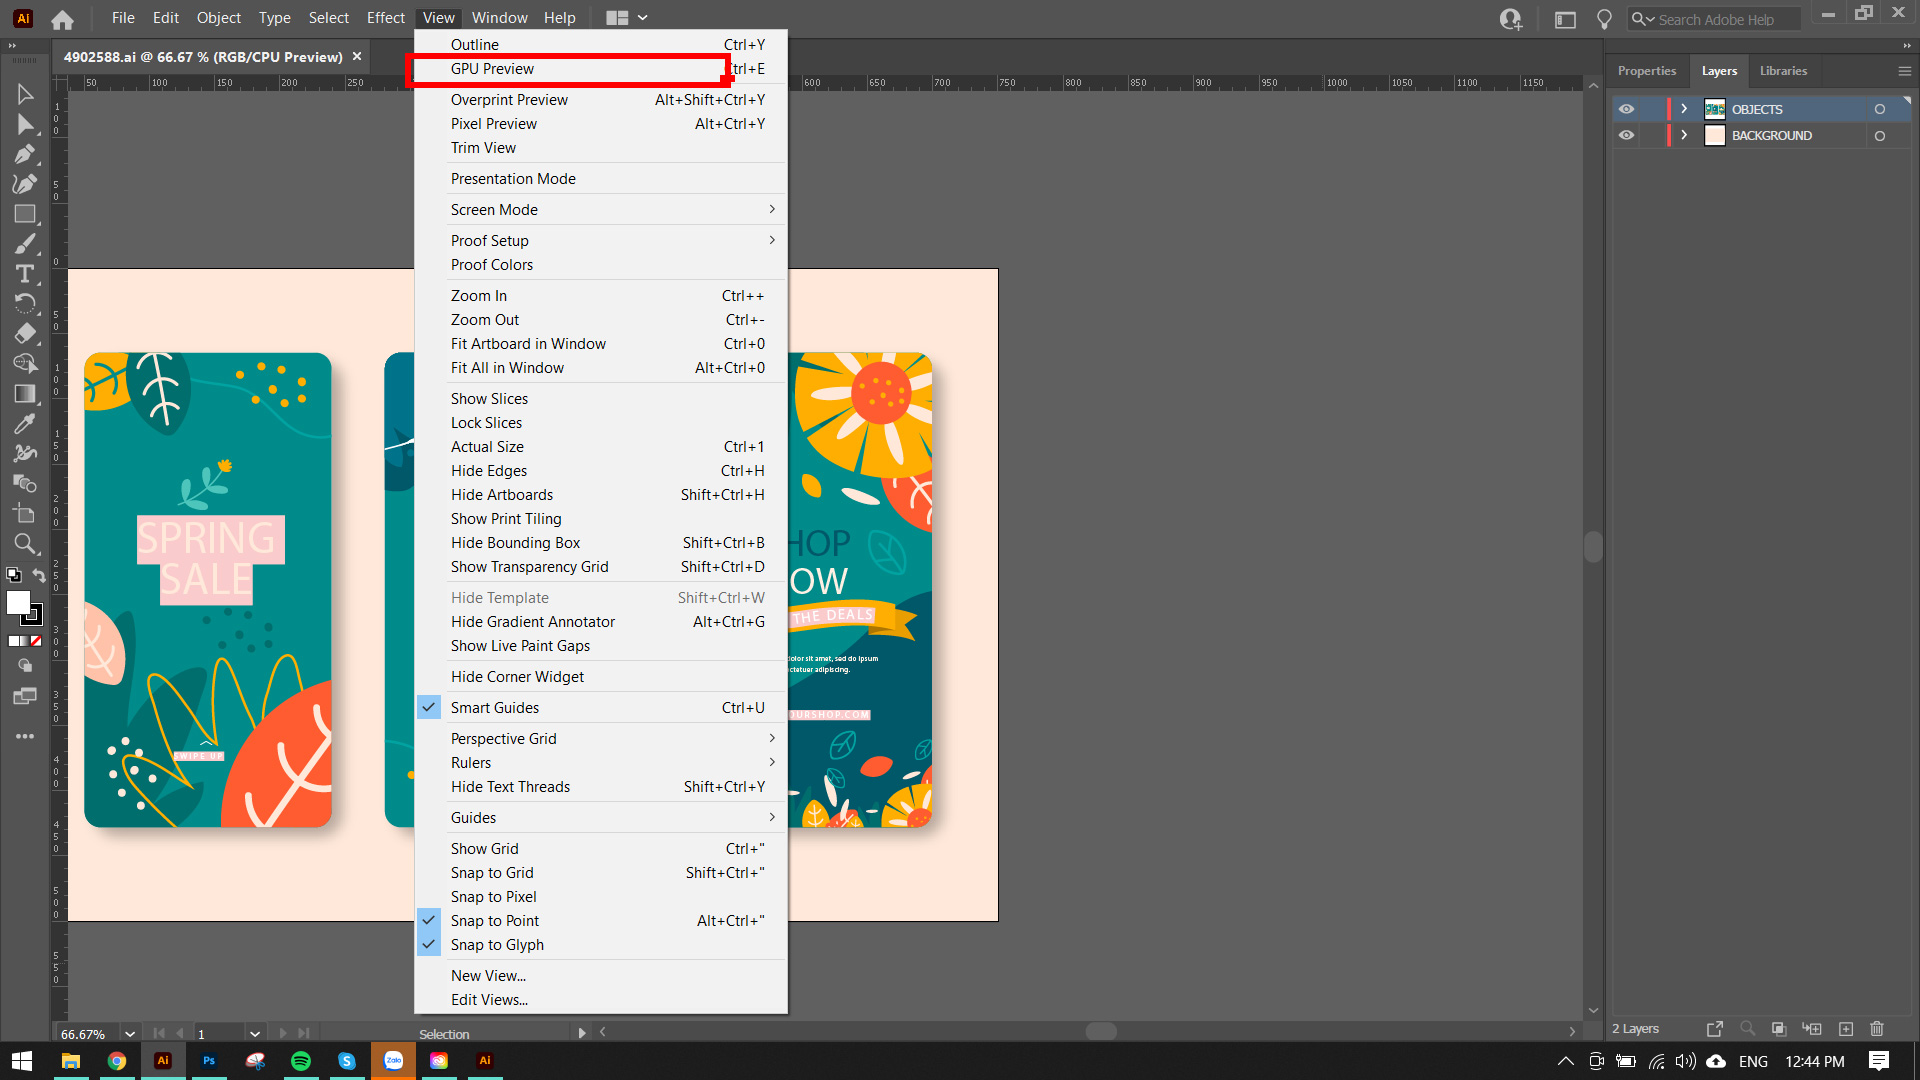
Task: Click the delete layer trash icon
Action: tap(1876, 1029)
